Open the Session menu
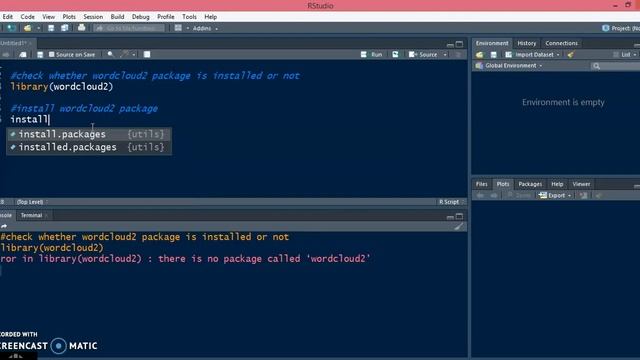The height and width of the screenshot is (360, 640). [93, 17]
